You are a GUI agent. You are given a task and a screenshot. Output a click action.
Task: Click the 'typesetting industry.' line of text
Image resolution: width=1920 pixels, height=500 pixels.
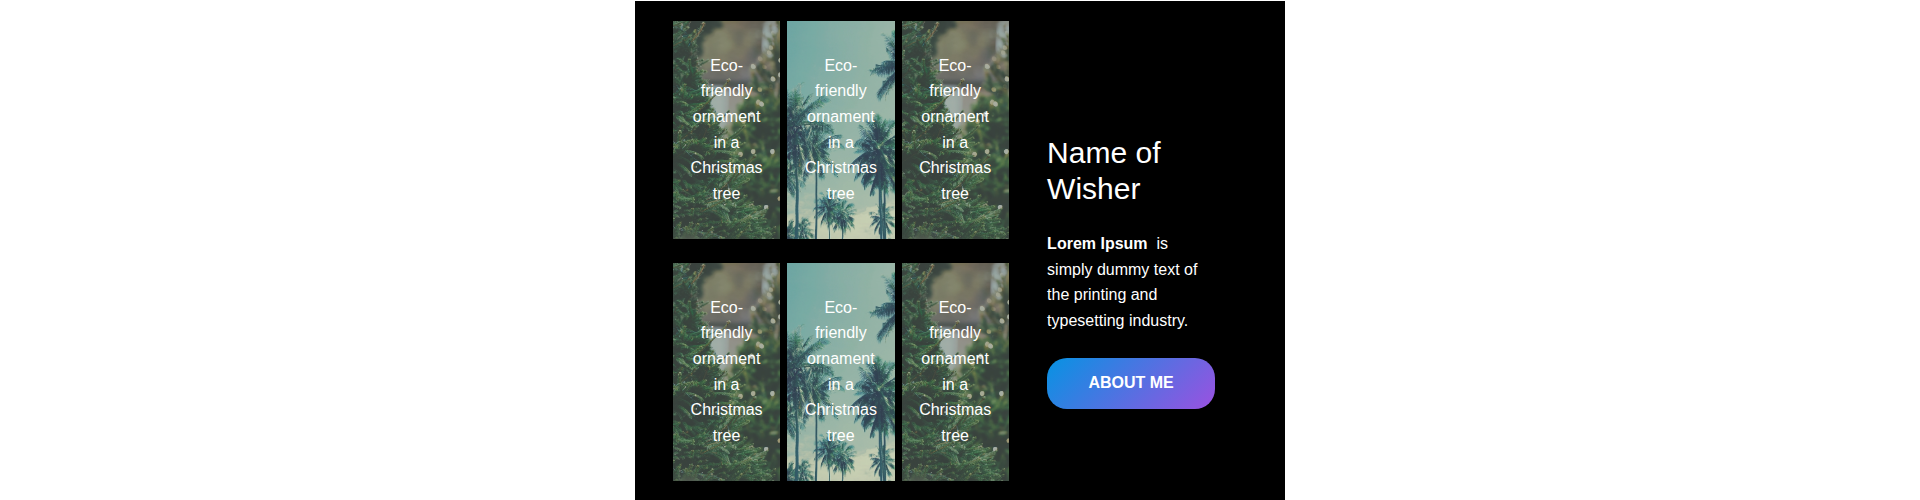click(1117, 320)
